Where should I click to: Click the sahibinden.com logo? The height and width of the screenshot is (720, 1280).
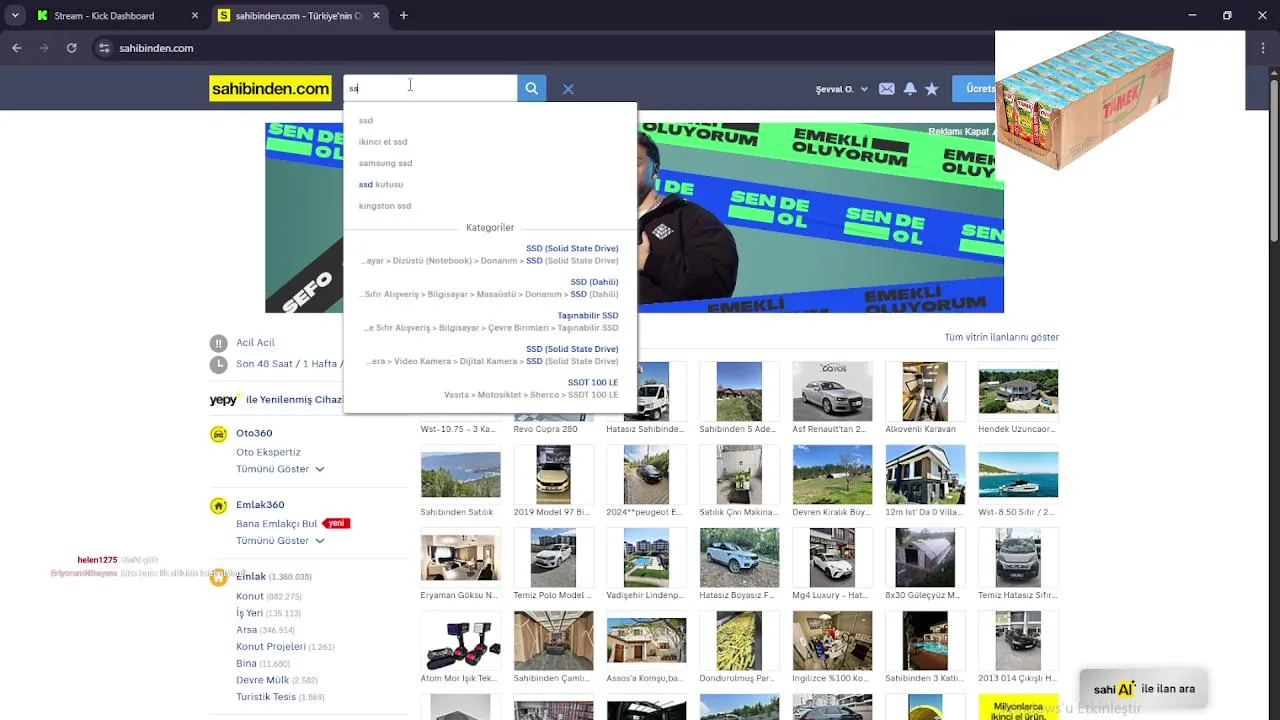pos(270,89)
